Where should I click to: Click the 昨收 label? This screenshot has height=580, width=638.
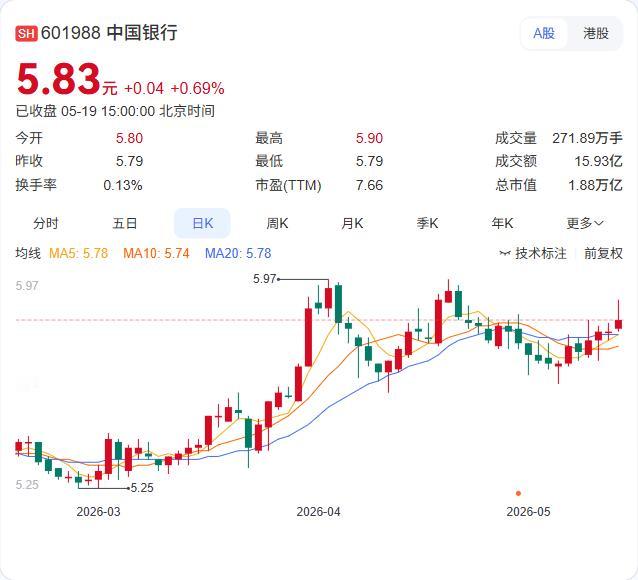click(29, 161)
